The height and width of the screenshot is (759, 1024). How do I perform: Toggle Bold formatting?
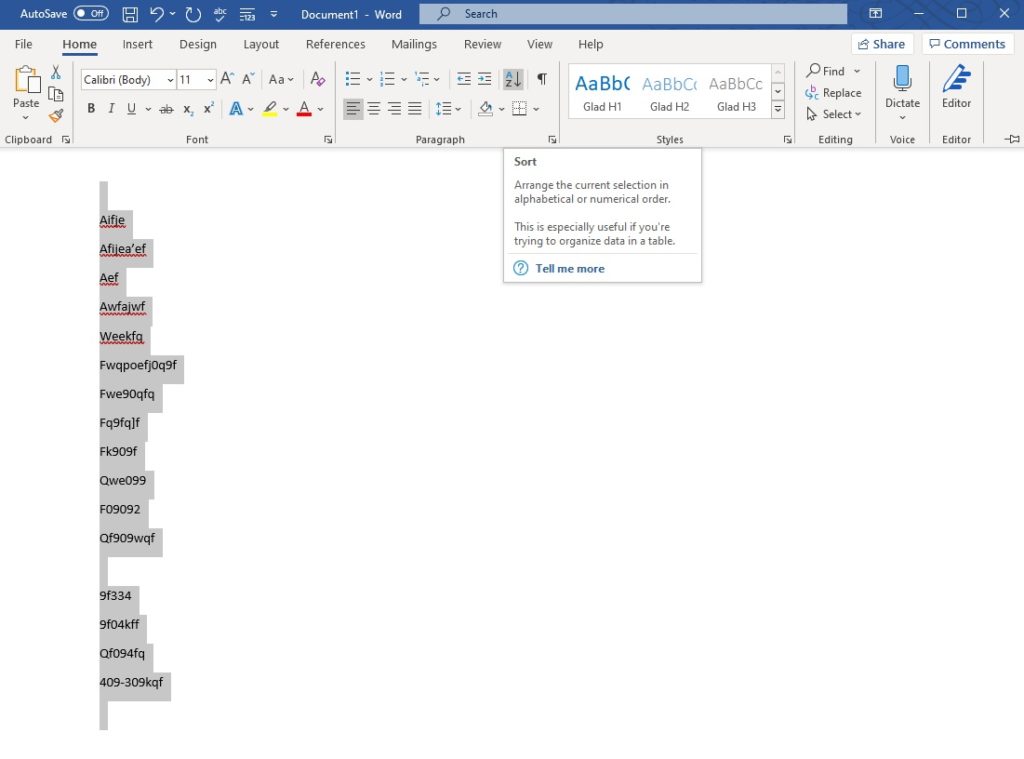pos(92,108)
